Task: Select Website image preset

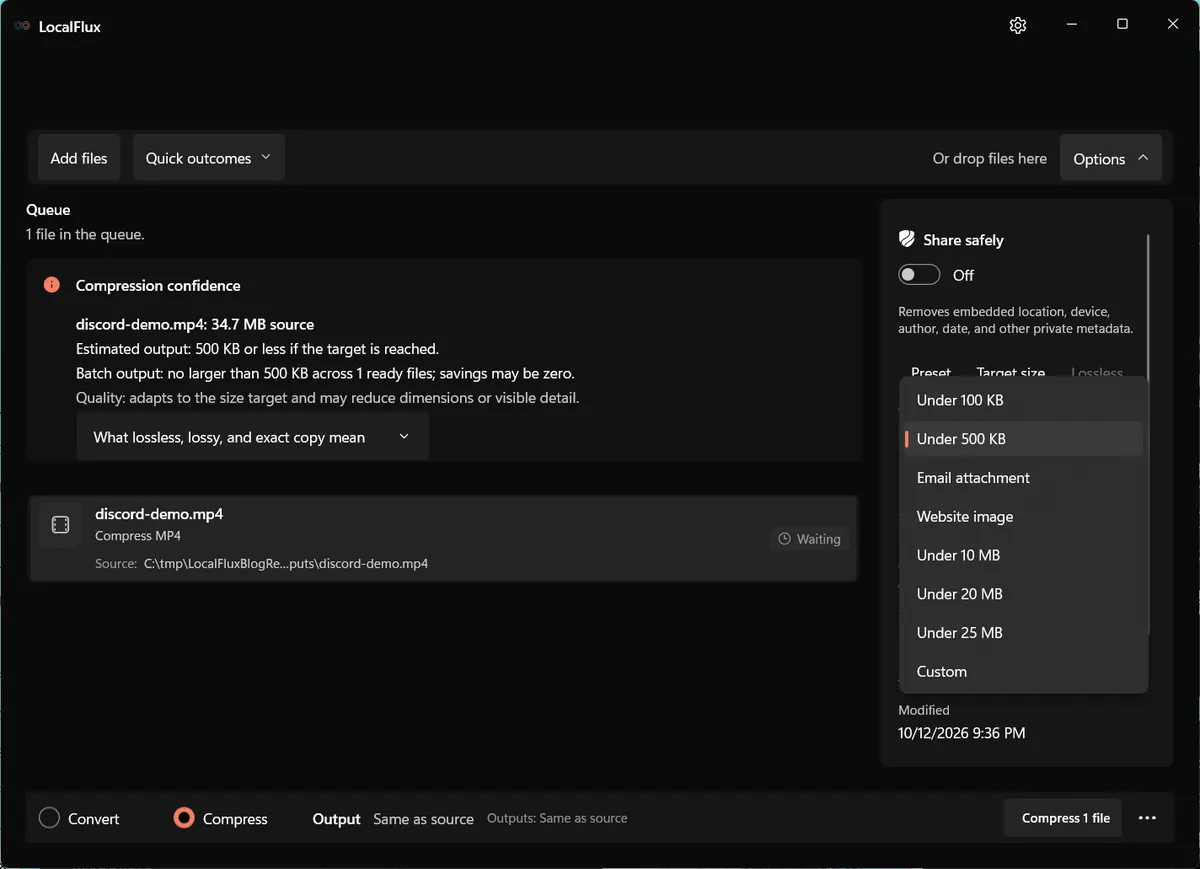Action: pyautogui.click(x=1023, y=517)
